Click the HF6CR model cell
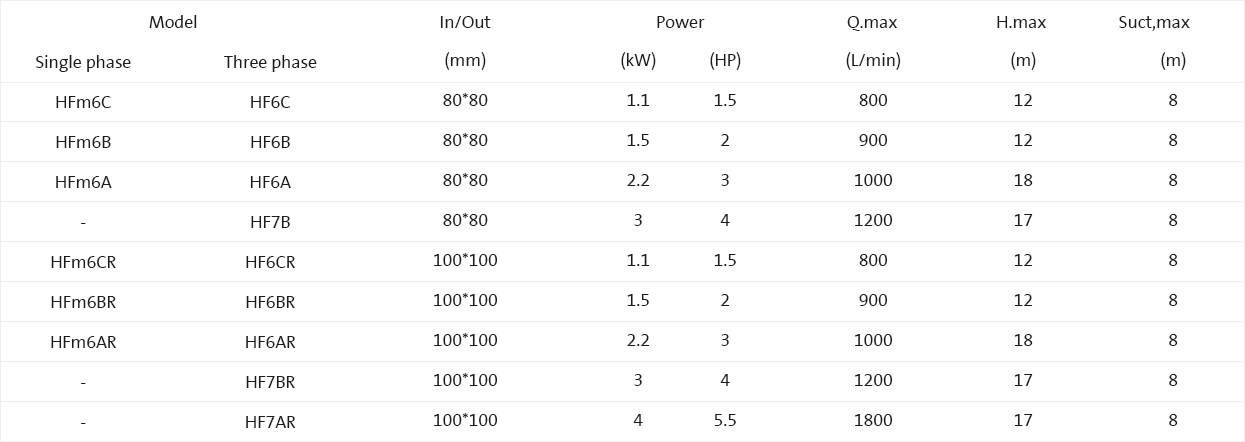 click(270, 262)
